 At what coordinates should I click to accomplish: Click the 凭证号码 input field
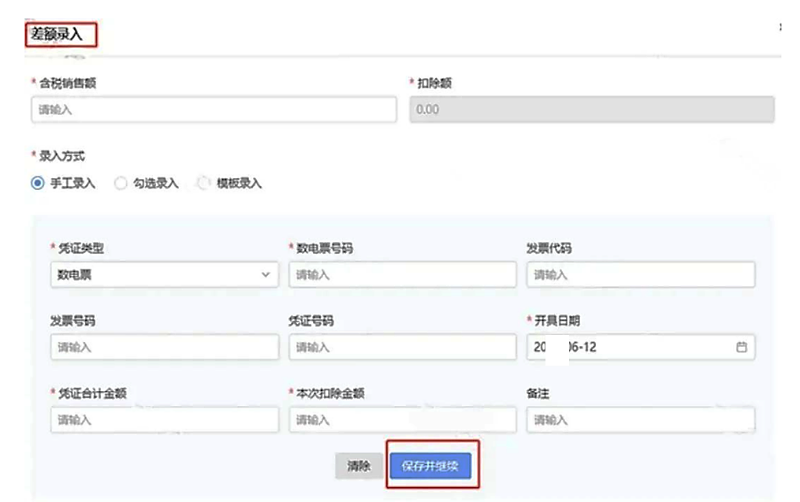pyautogui.click(x=402, y=347)
